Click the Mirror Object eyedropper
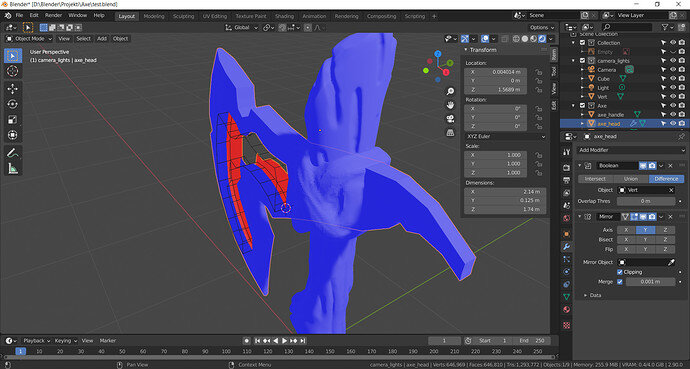The width and height of the screenshot is (690, 369). point(671,262)
